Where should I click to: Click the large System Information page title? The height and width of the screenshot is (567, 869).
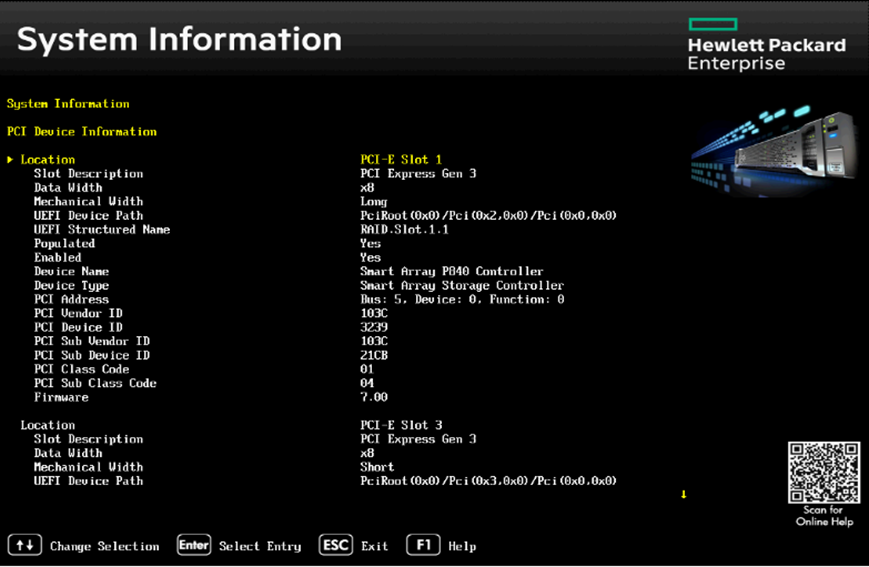coord(180,40)
